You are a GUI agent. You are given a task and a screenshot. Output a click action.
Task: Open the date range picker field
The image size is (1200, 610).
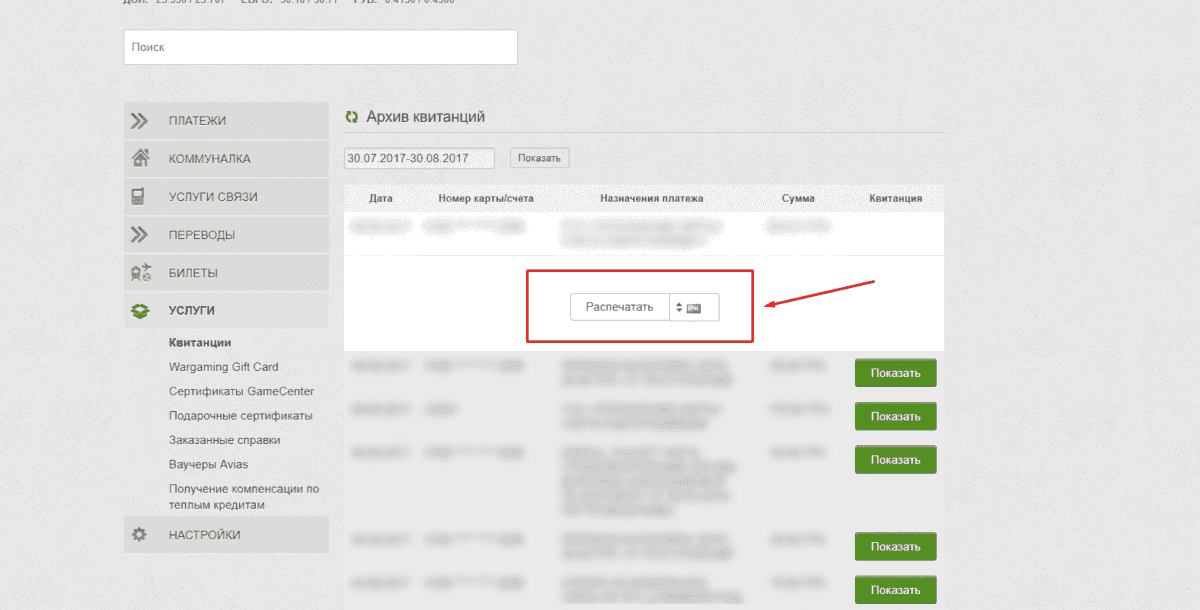[420, 158]
